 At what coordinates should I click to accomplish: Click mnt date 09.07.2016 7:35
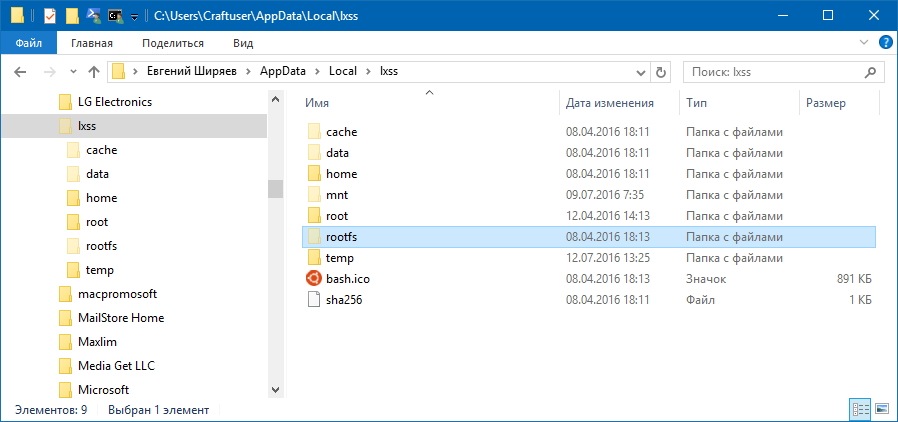tap(604, 195)
